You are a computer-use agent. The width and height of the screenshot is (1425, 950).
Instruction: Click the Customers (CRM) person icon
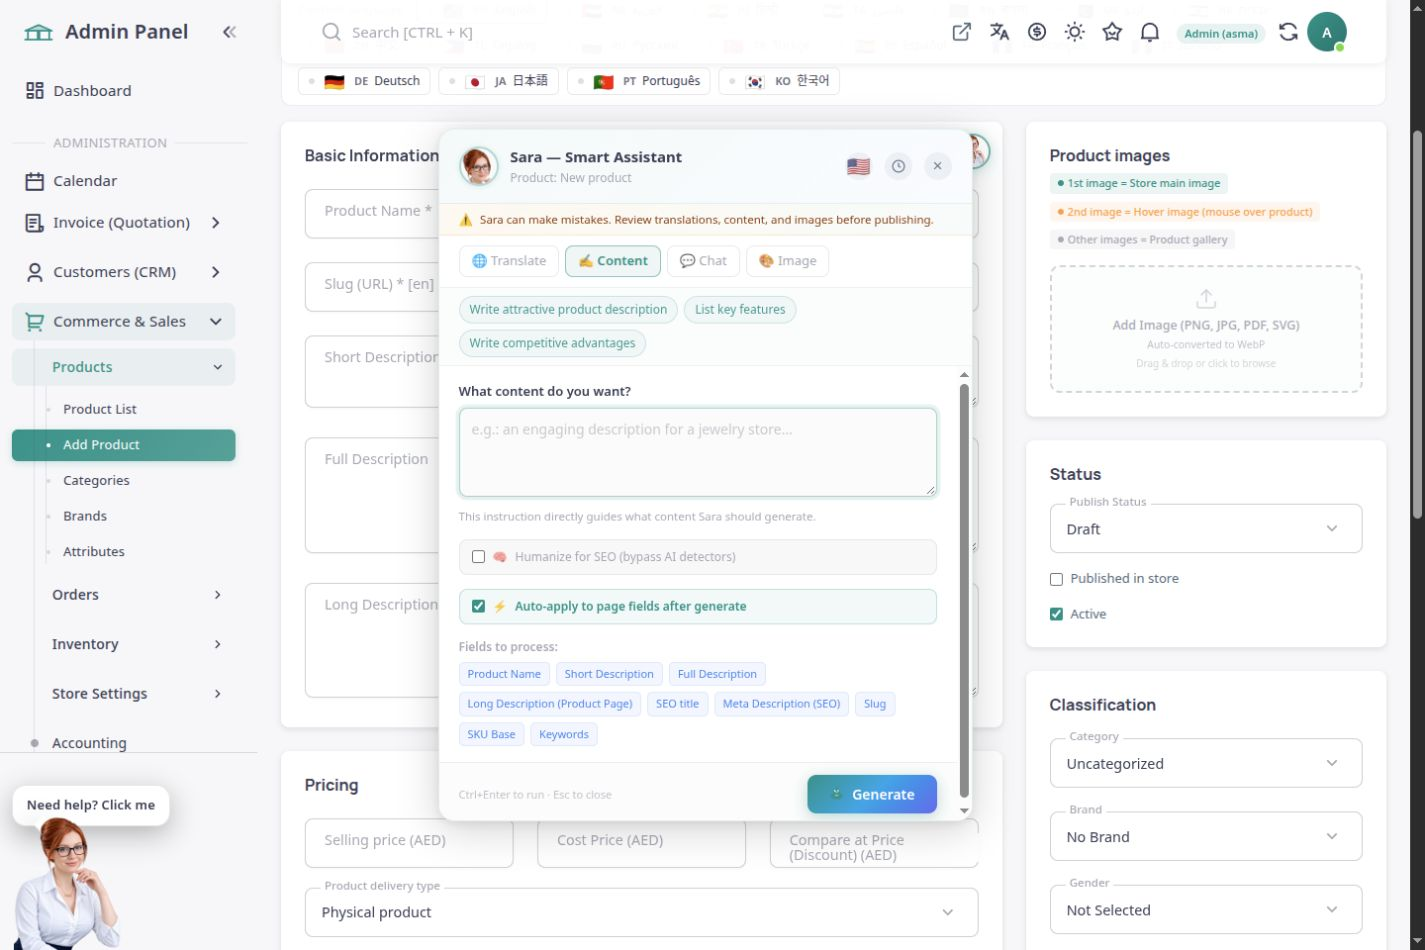click(x=35, y=272)
